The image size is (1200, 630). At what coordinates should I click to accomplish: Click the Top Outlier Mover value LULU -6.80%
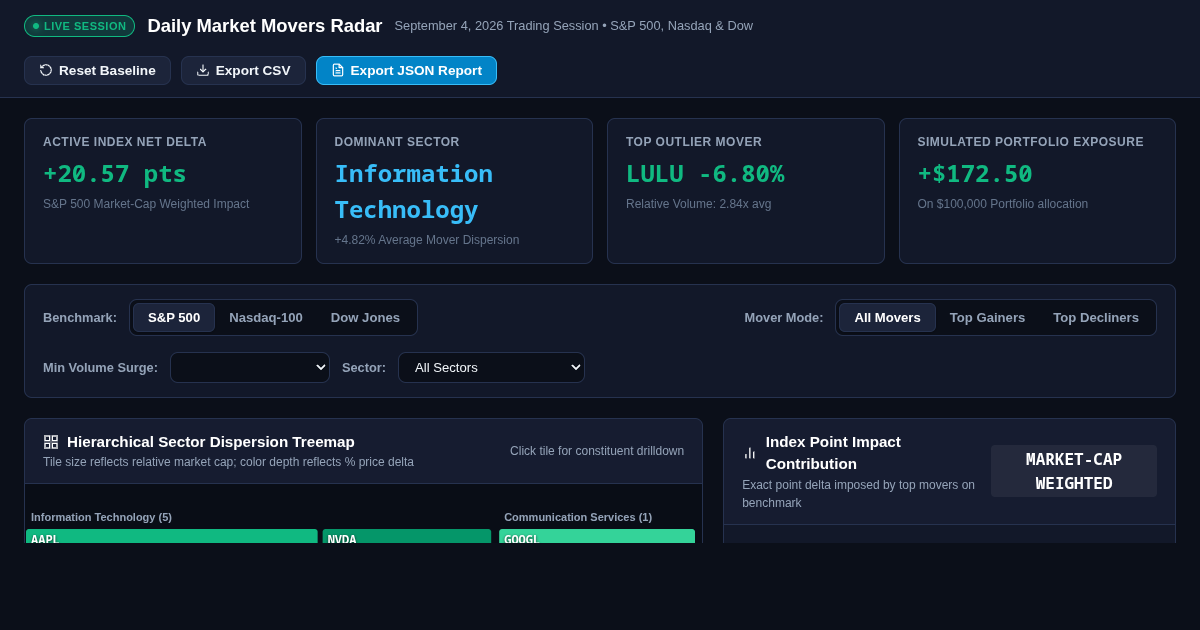(705, 174)
